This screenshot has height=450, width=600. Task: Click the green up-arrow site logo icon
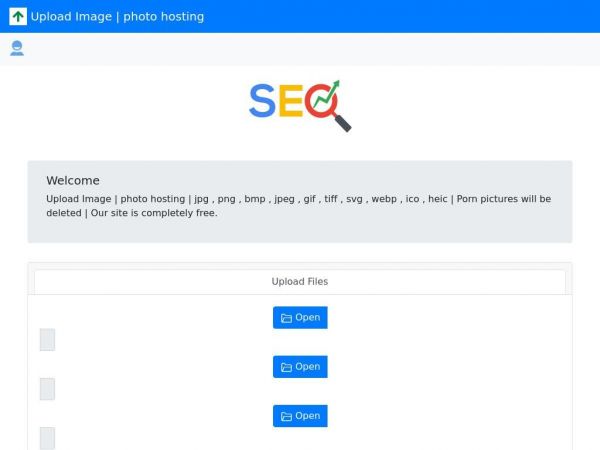[x=18, y=16]
